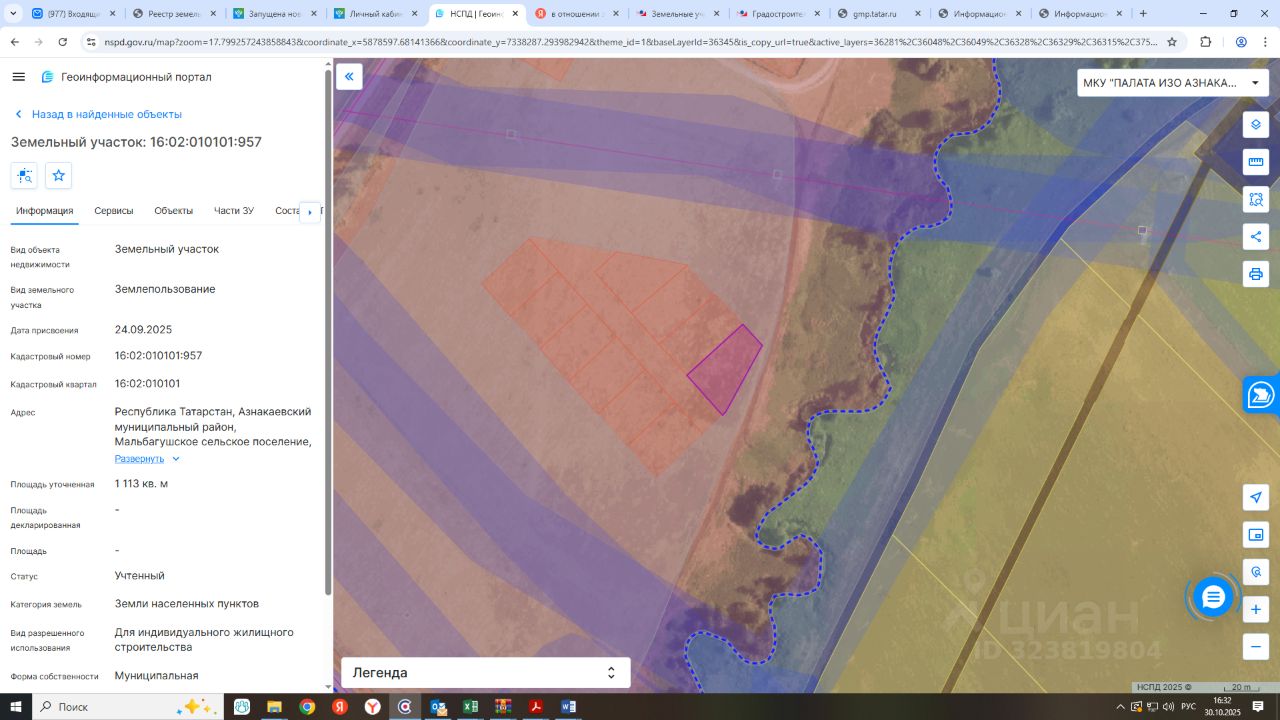The height and width of the screenshot is (720, 1280).
Task: Open Outlook from the taskbar
Action: (437, 707)
